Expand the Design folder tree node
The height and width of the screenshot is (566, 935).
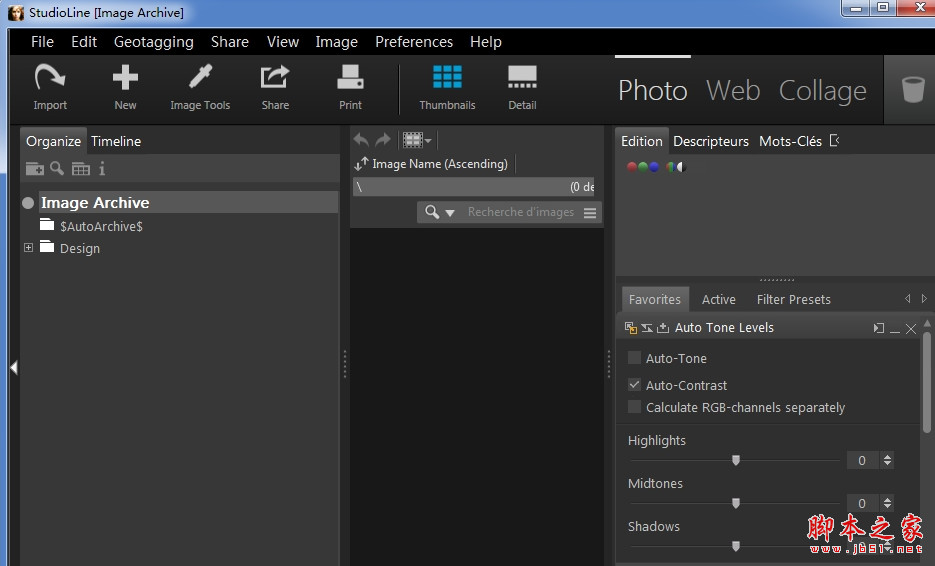tap(28, 248)
